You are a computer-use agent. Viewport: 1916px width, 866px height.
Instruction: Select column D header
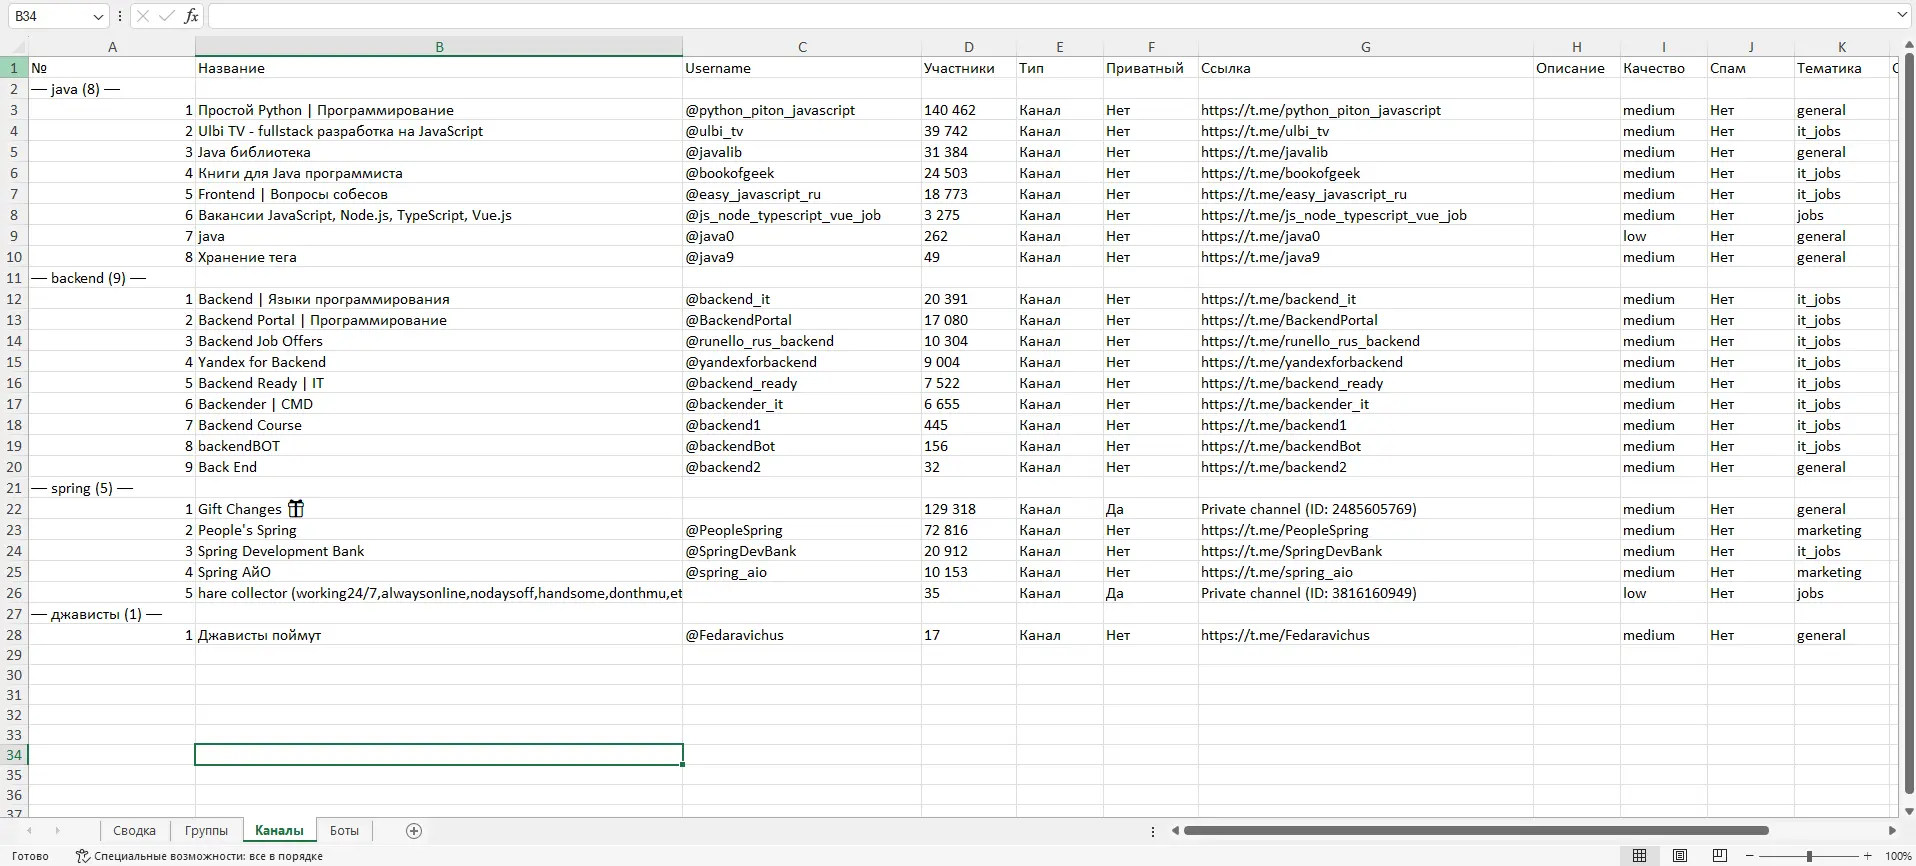click(x=968, y=47)
